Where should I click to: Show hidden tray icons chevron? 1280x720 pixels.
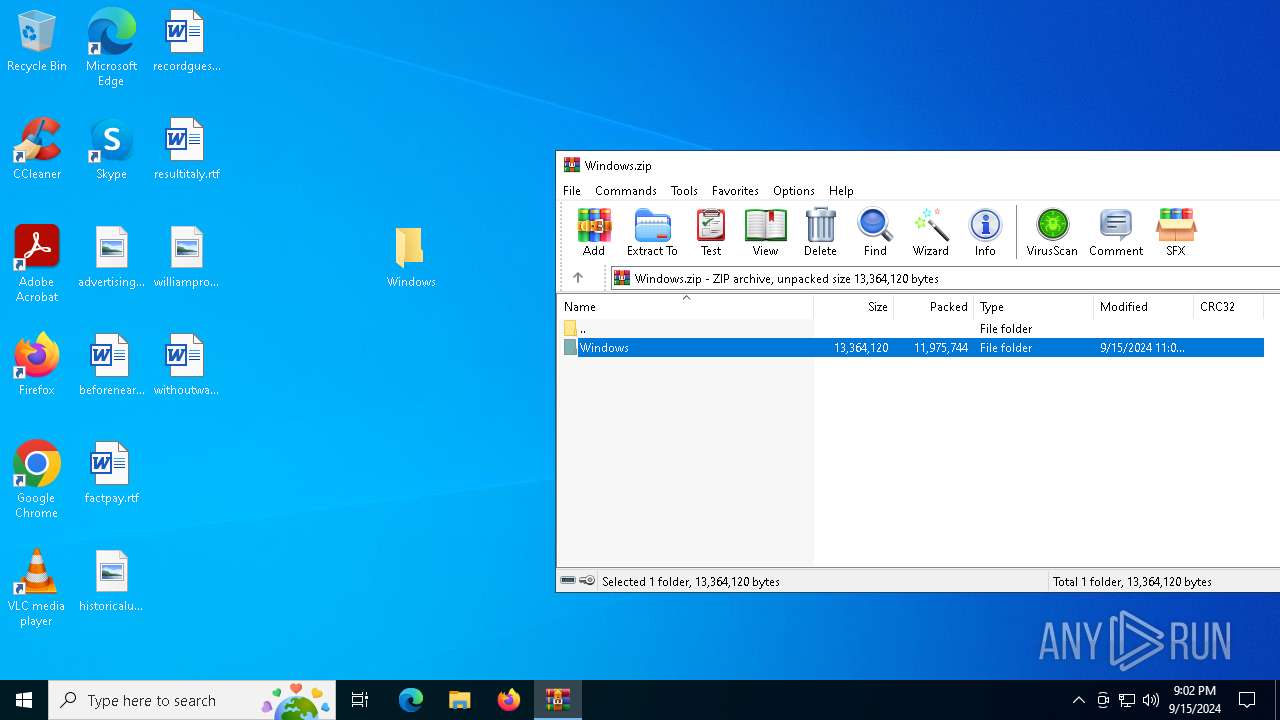point(1078,700)
